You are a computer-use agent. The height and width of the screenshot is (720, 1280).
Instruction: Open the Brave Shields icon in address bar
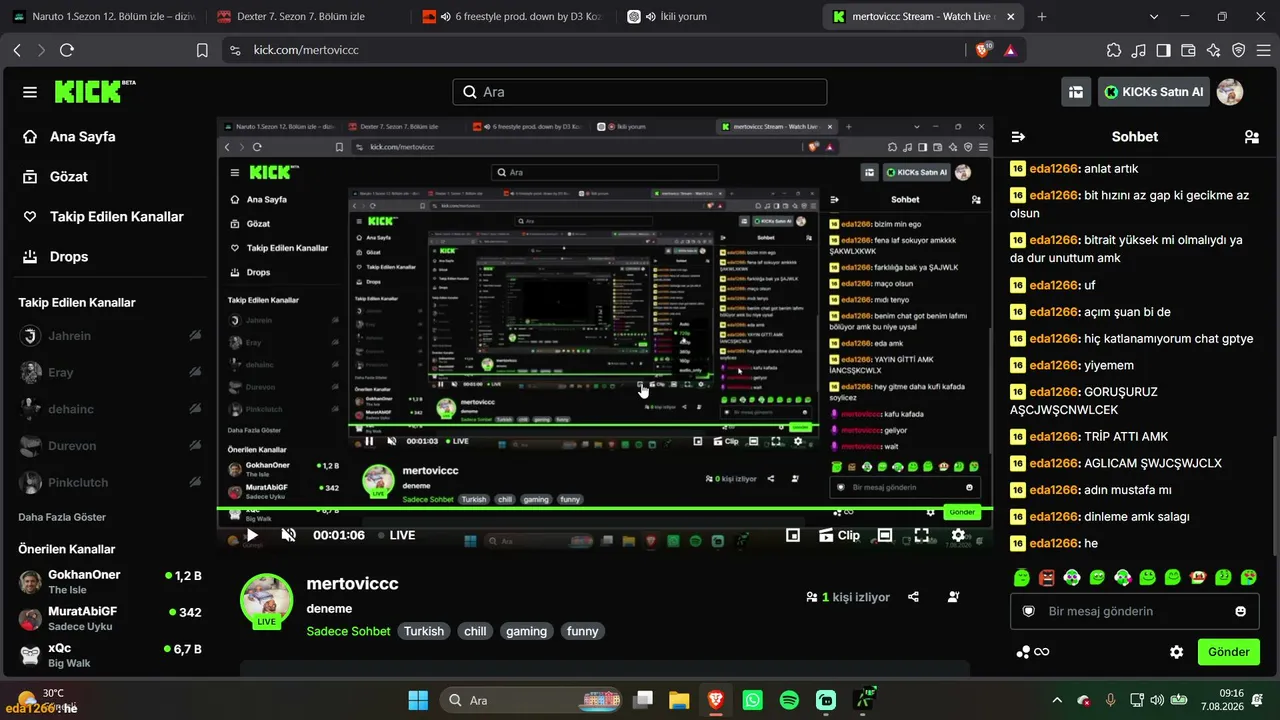coord(983,50)
